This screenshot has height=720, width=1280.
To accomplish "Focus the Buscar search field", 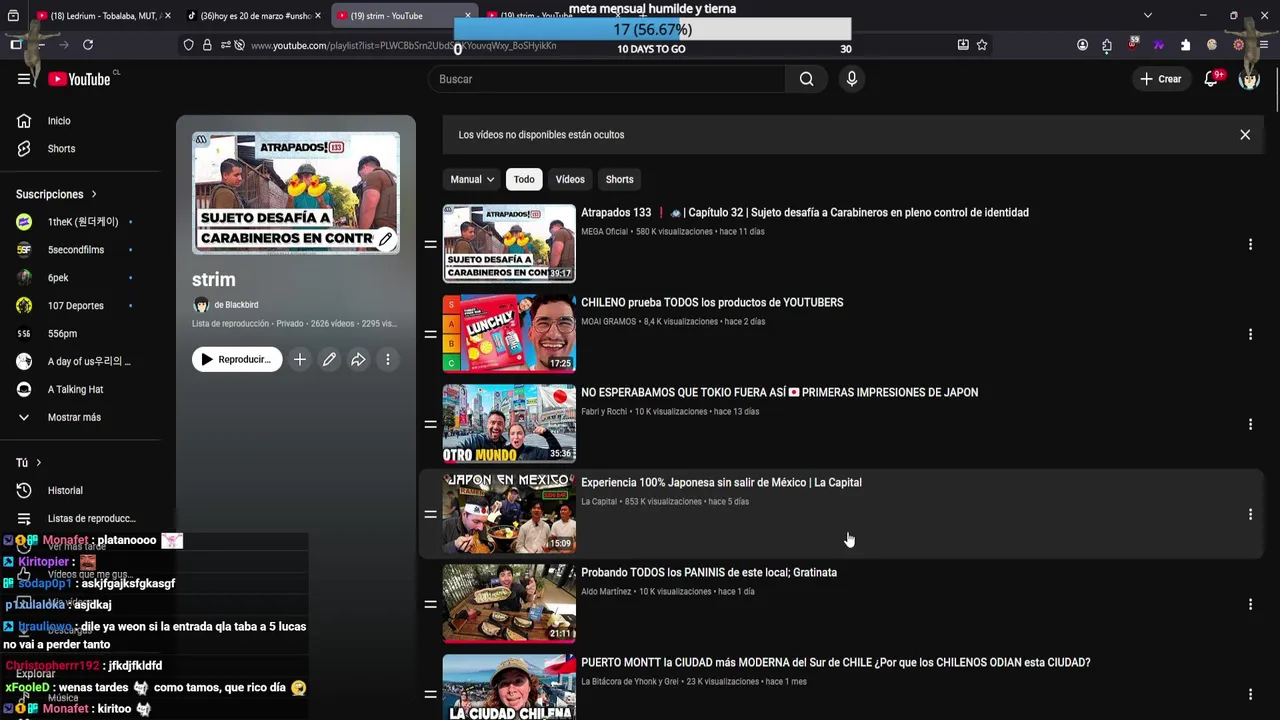I will [607, 79].
